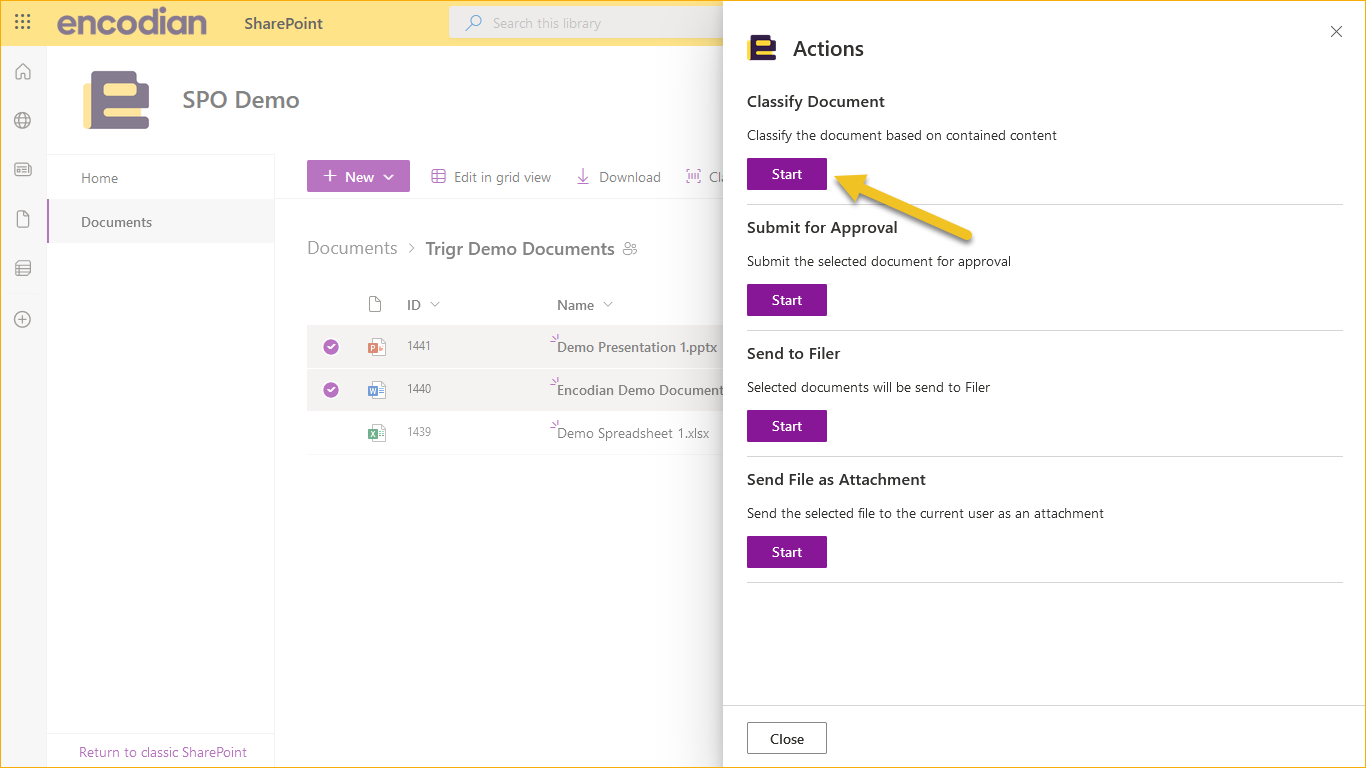This screenshot has height=768, width=1366.
Task: Click the SPO Demo site logo
Action: 117,100
